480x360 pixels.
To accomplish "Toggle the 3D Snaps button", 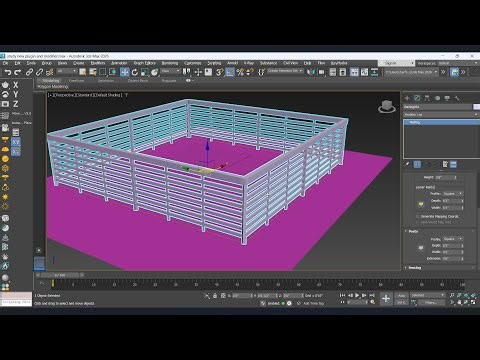I will pos(219,72).
